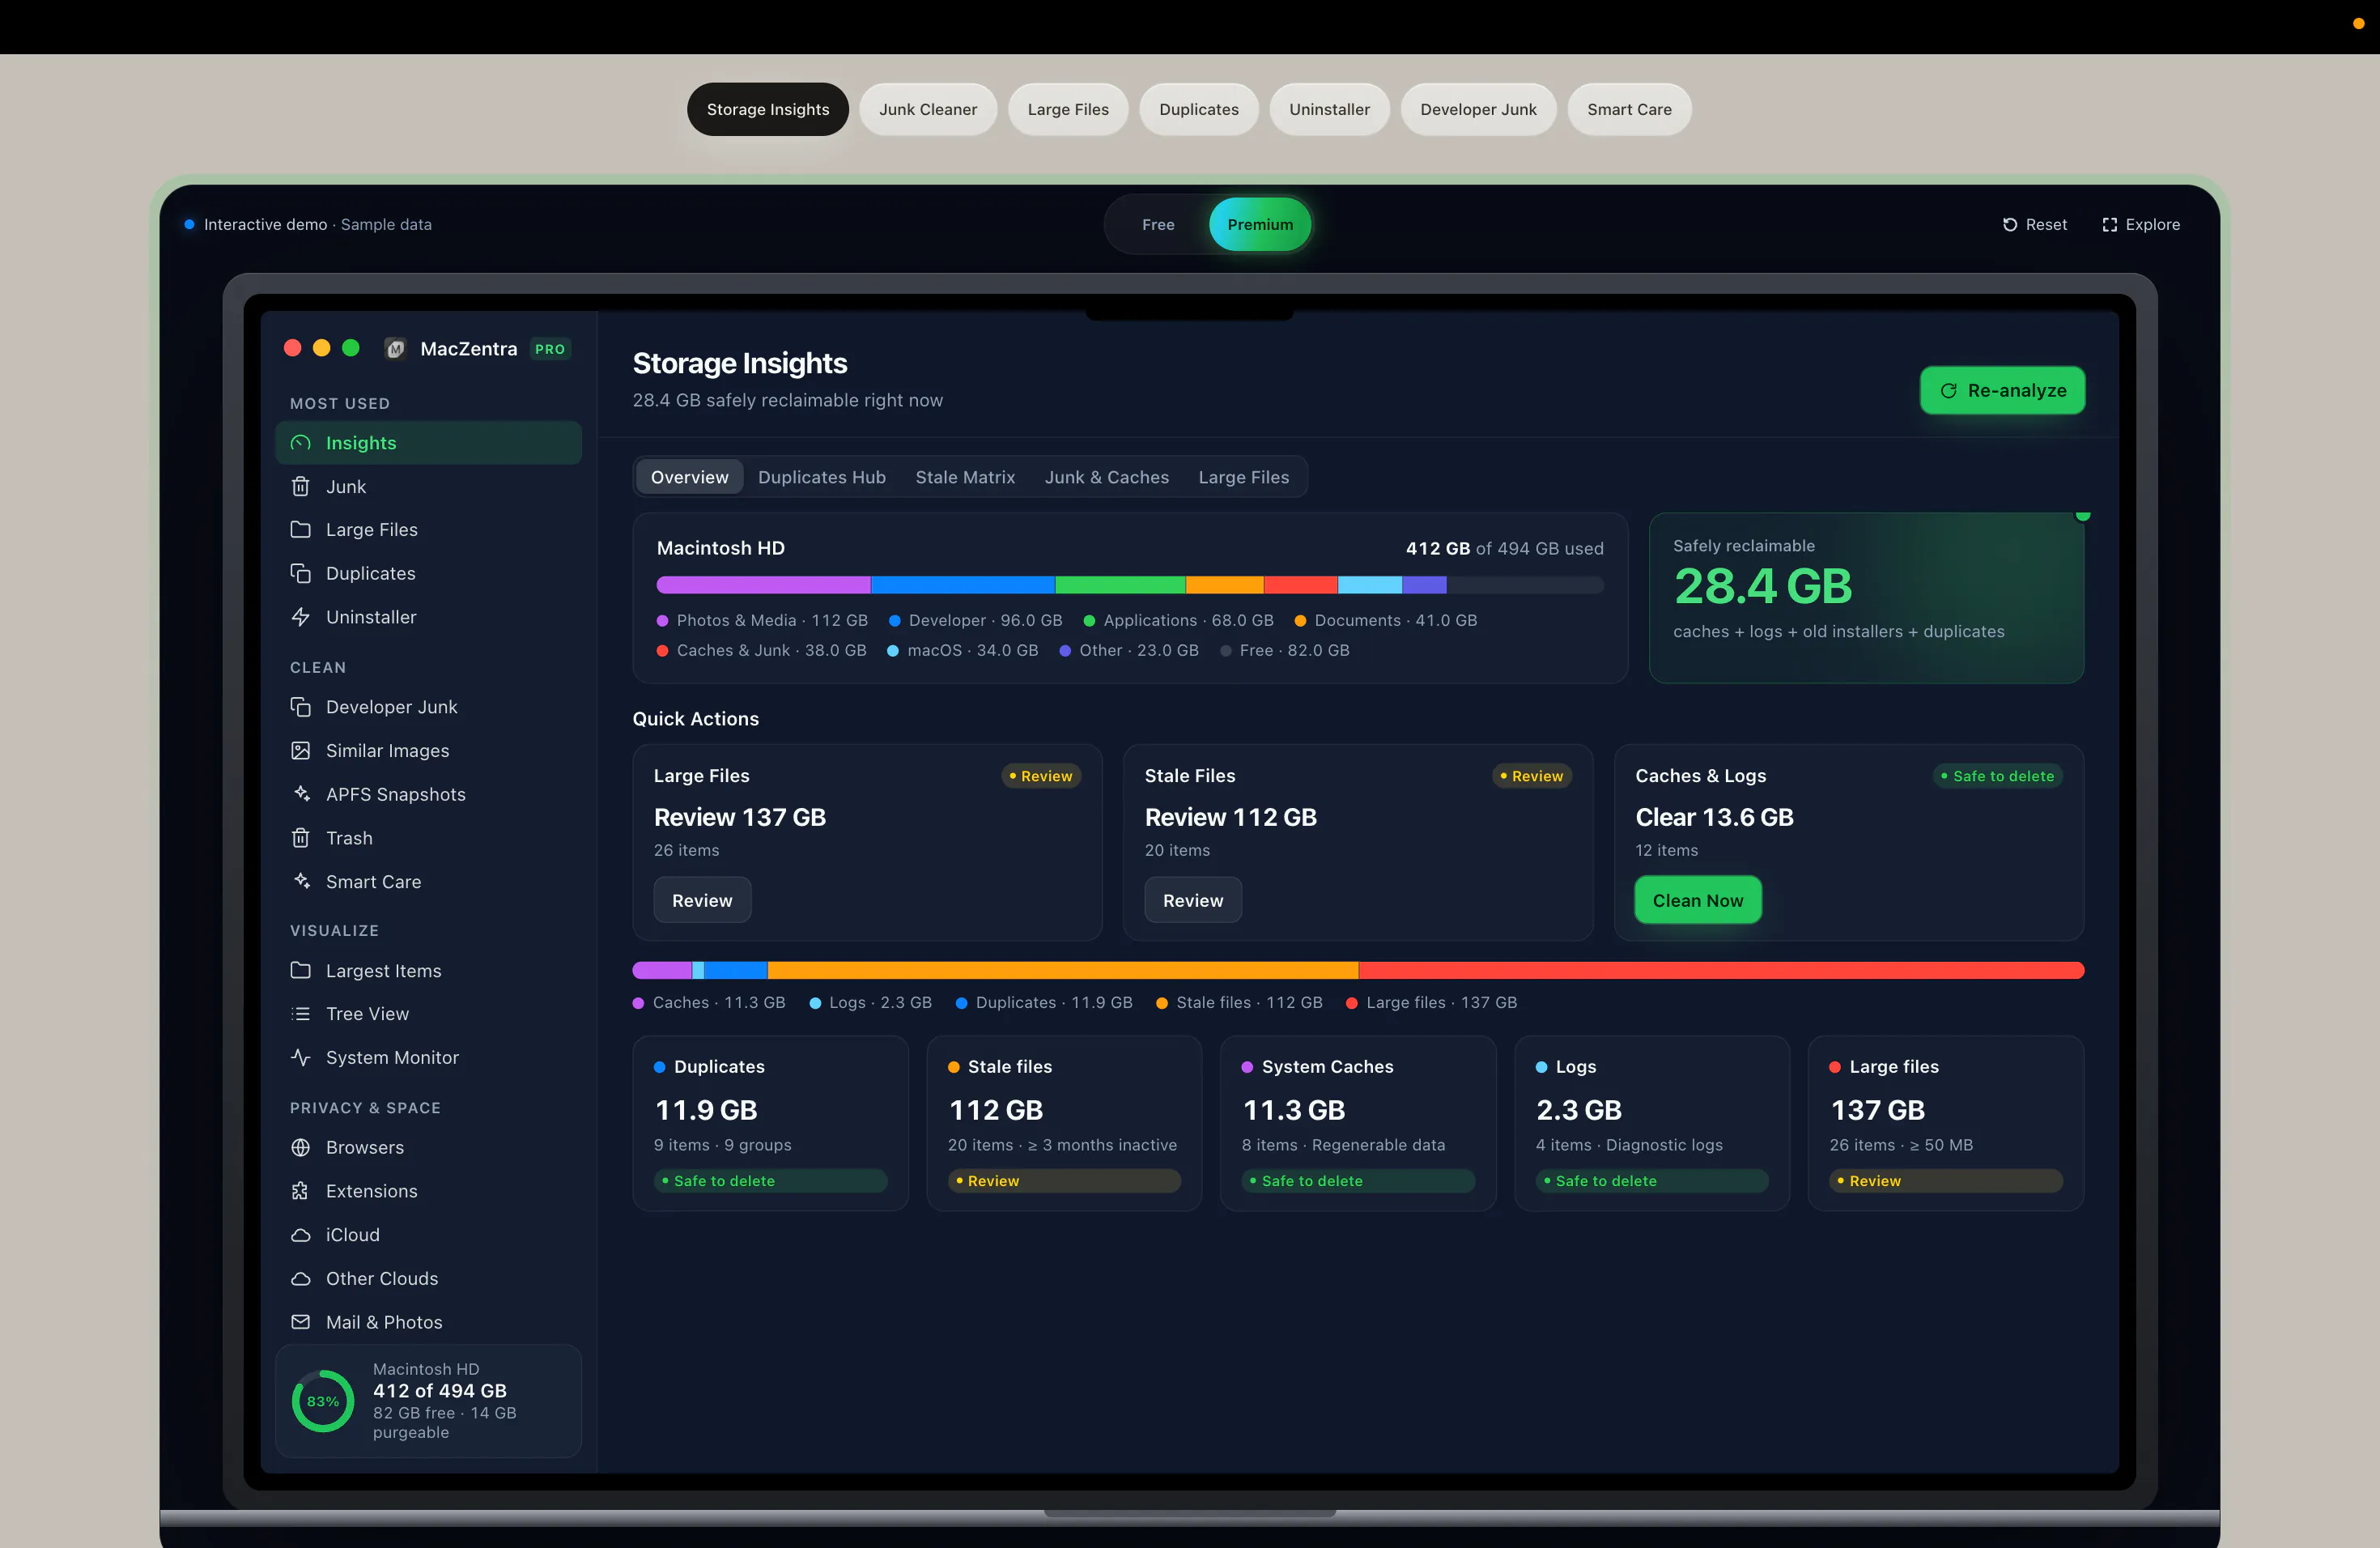The width and height of the screenshot is (2380, 1548).
Task: Click the Mail & Photos envelope icon
Action: (x=300, y=1322)
